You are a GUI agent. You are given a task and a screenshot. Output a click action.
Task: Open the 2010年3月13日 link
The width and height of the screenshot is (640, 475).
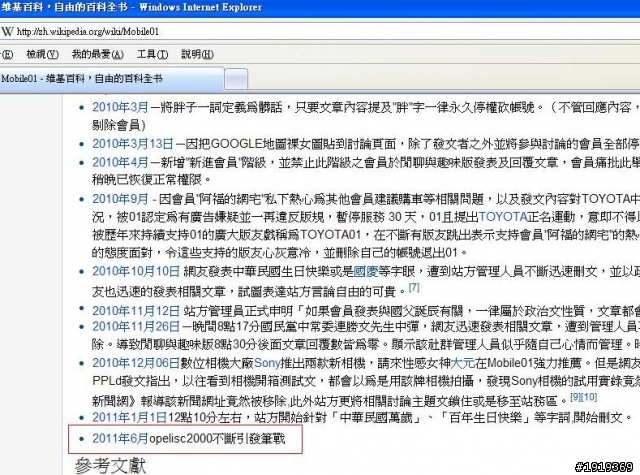pos(133,144)
